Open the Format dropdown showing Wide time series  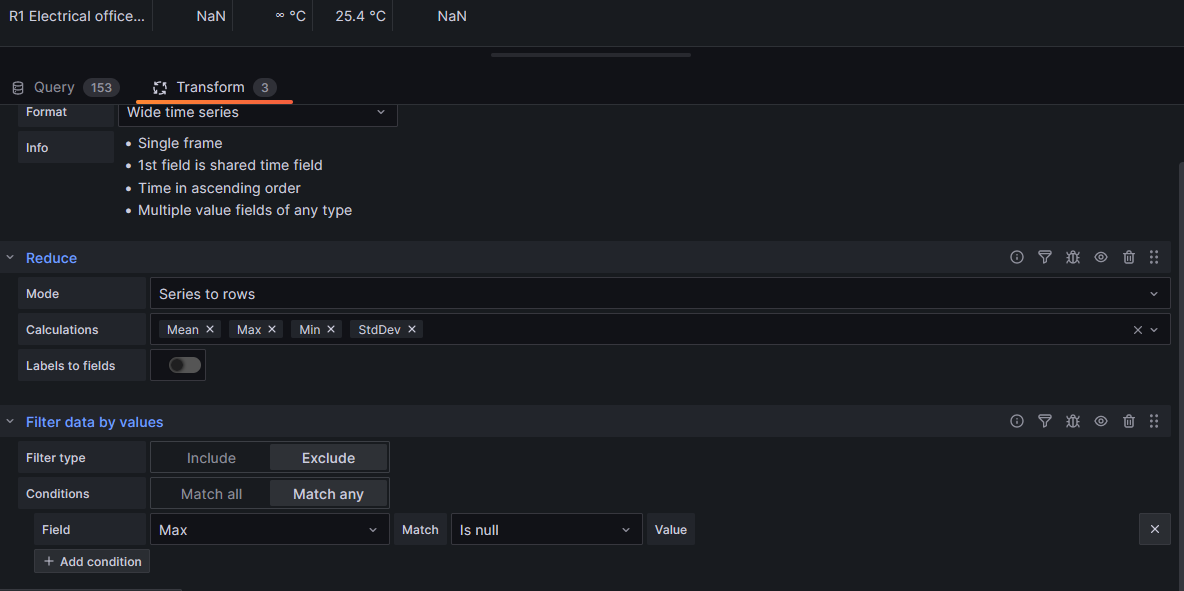click(x=258, y=112)
